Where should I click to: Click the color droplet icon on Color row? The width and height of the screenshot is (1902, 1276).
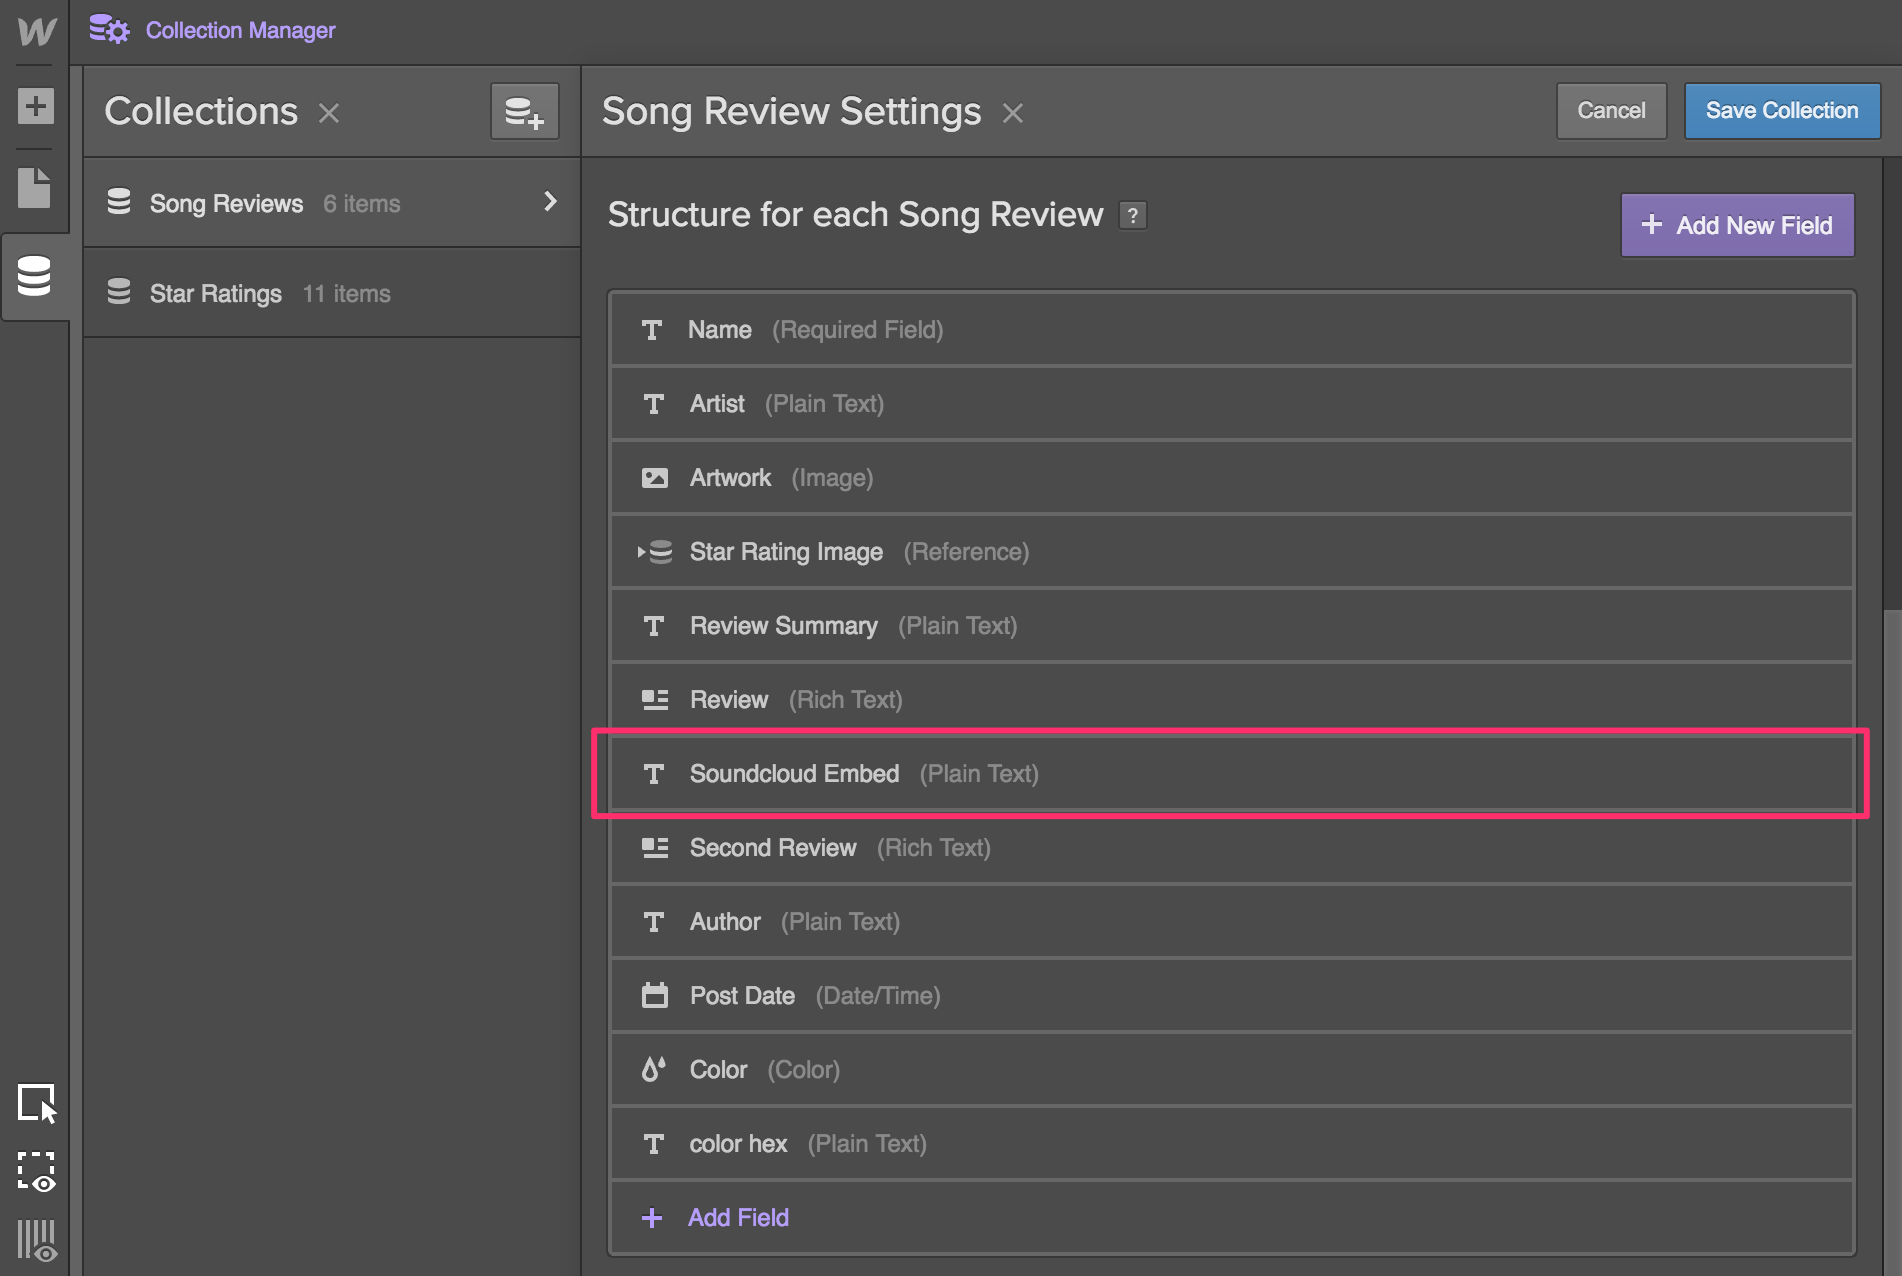[653, 1069]
